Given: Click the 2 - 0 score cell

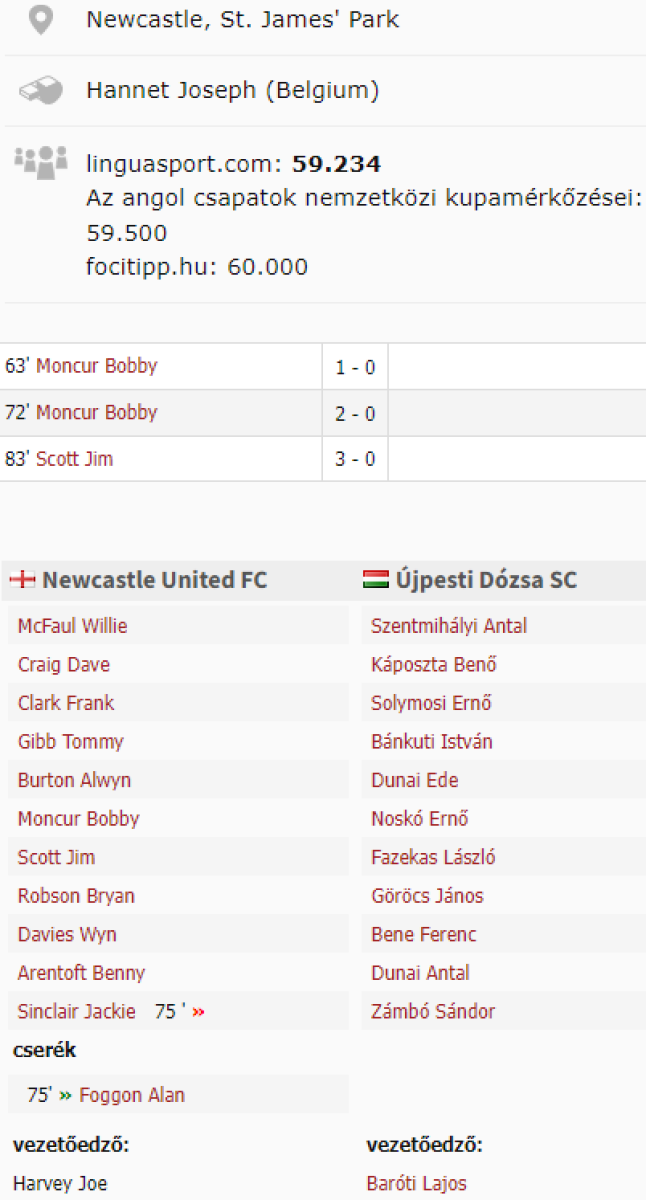Looking at the screenshot, I should (x=355, y=413).
